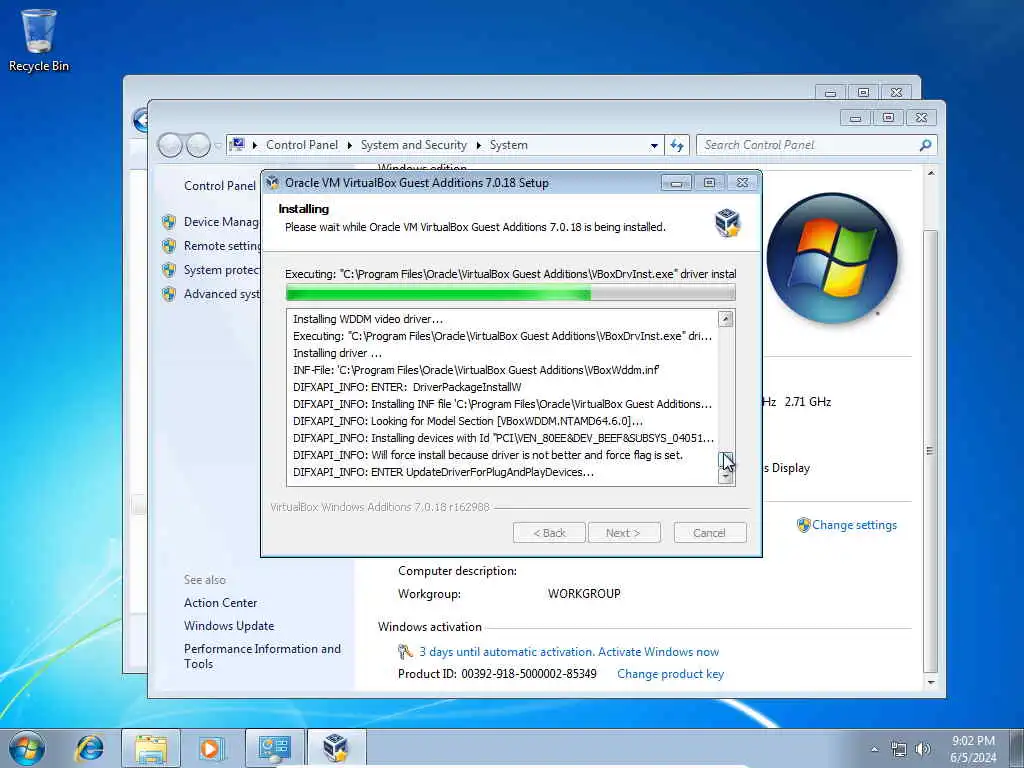Select log line ENTER: DriverPackageInstallW
The height and width of the screenshot is (768, 1024).
pos(407,387)
